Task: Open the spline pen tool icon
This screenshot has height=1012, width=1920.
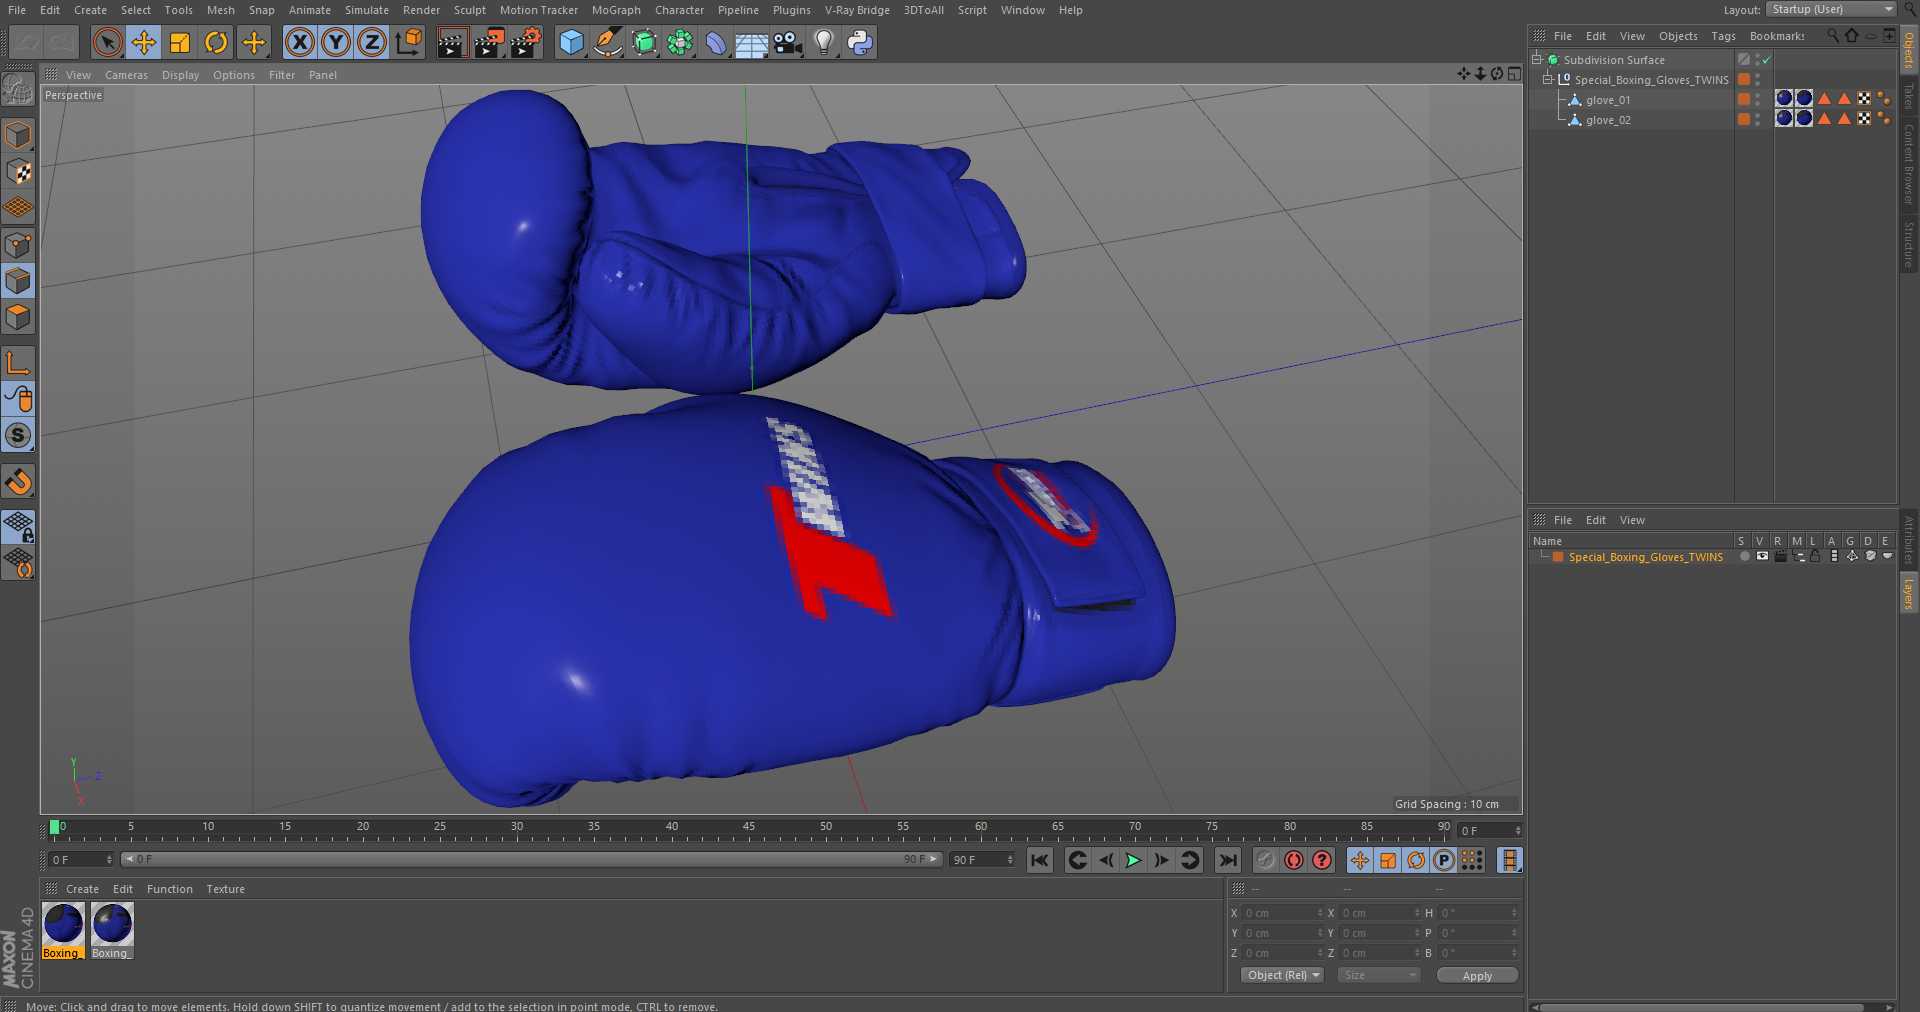Action: [x=607, y=42]
